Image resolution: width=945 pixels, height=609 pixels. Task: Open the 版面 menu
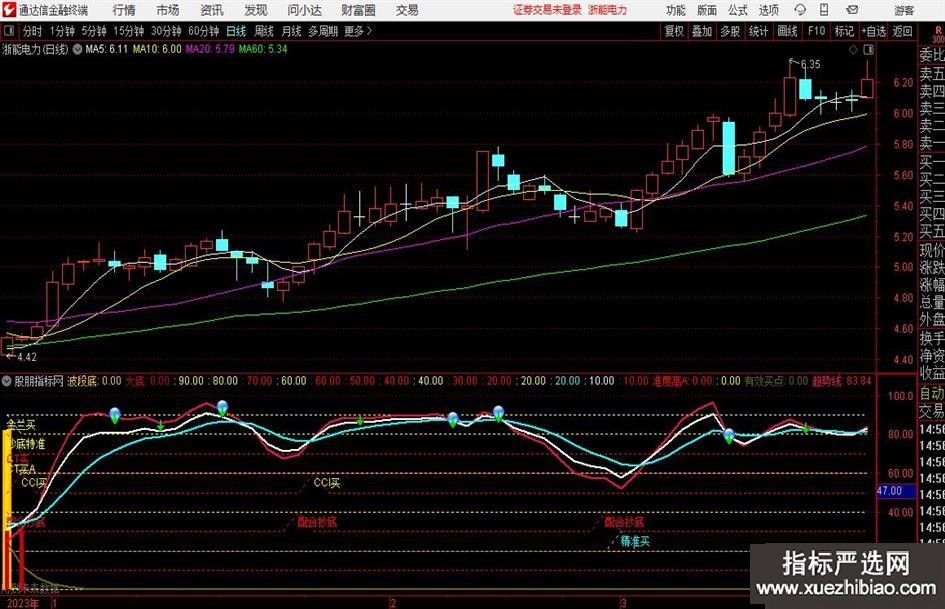[707, 10]
